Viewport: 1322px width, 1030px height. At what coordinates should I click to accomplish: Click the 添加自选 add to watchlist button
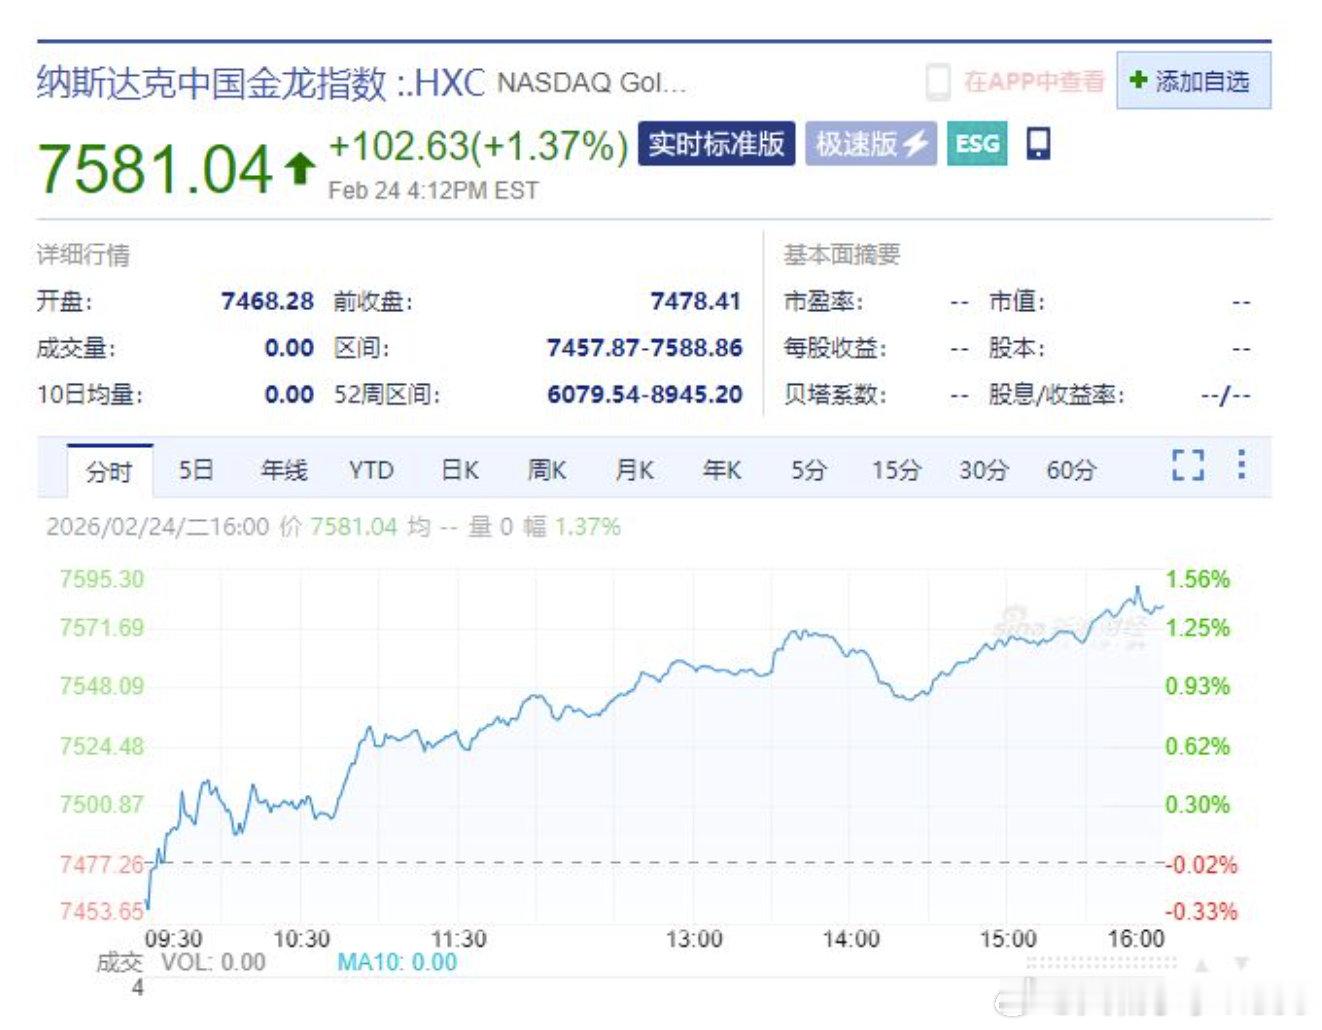point(1193,81)
